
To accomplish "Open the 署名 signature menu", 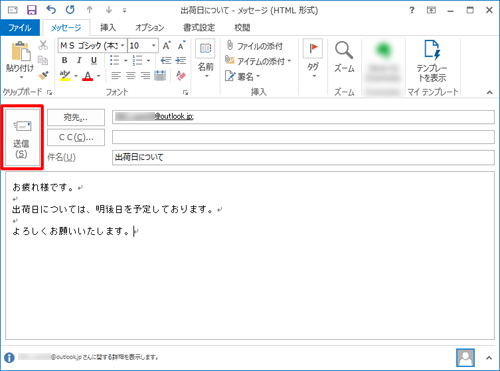I will [x=242, y=76].
